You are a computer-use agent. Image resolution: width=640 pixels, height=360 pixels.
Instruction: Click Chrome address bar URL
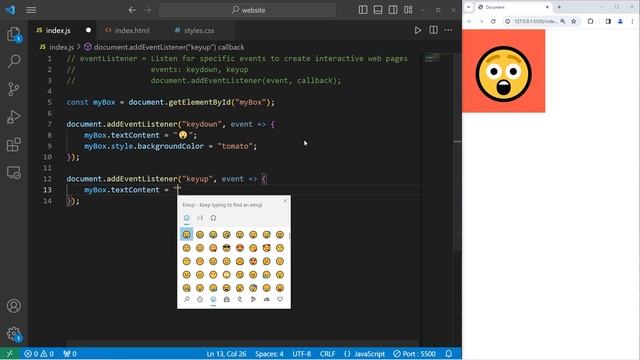point(536,21)
